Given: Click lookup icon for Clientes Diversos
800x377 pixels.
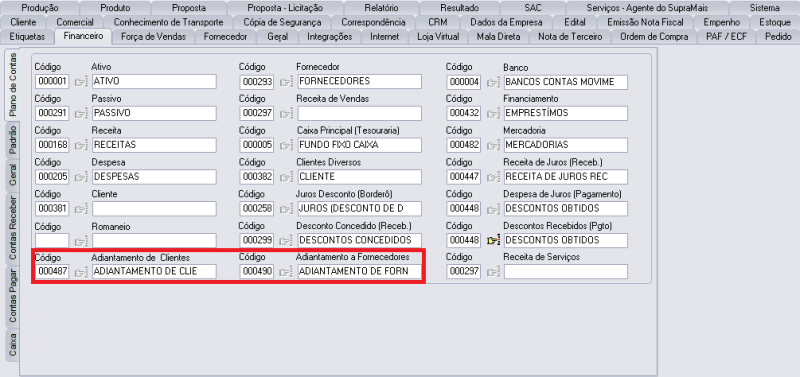Looking at the screenshot, I should pos(286,177).
